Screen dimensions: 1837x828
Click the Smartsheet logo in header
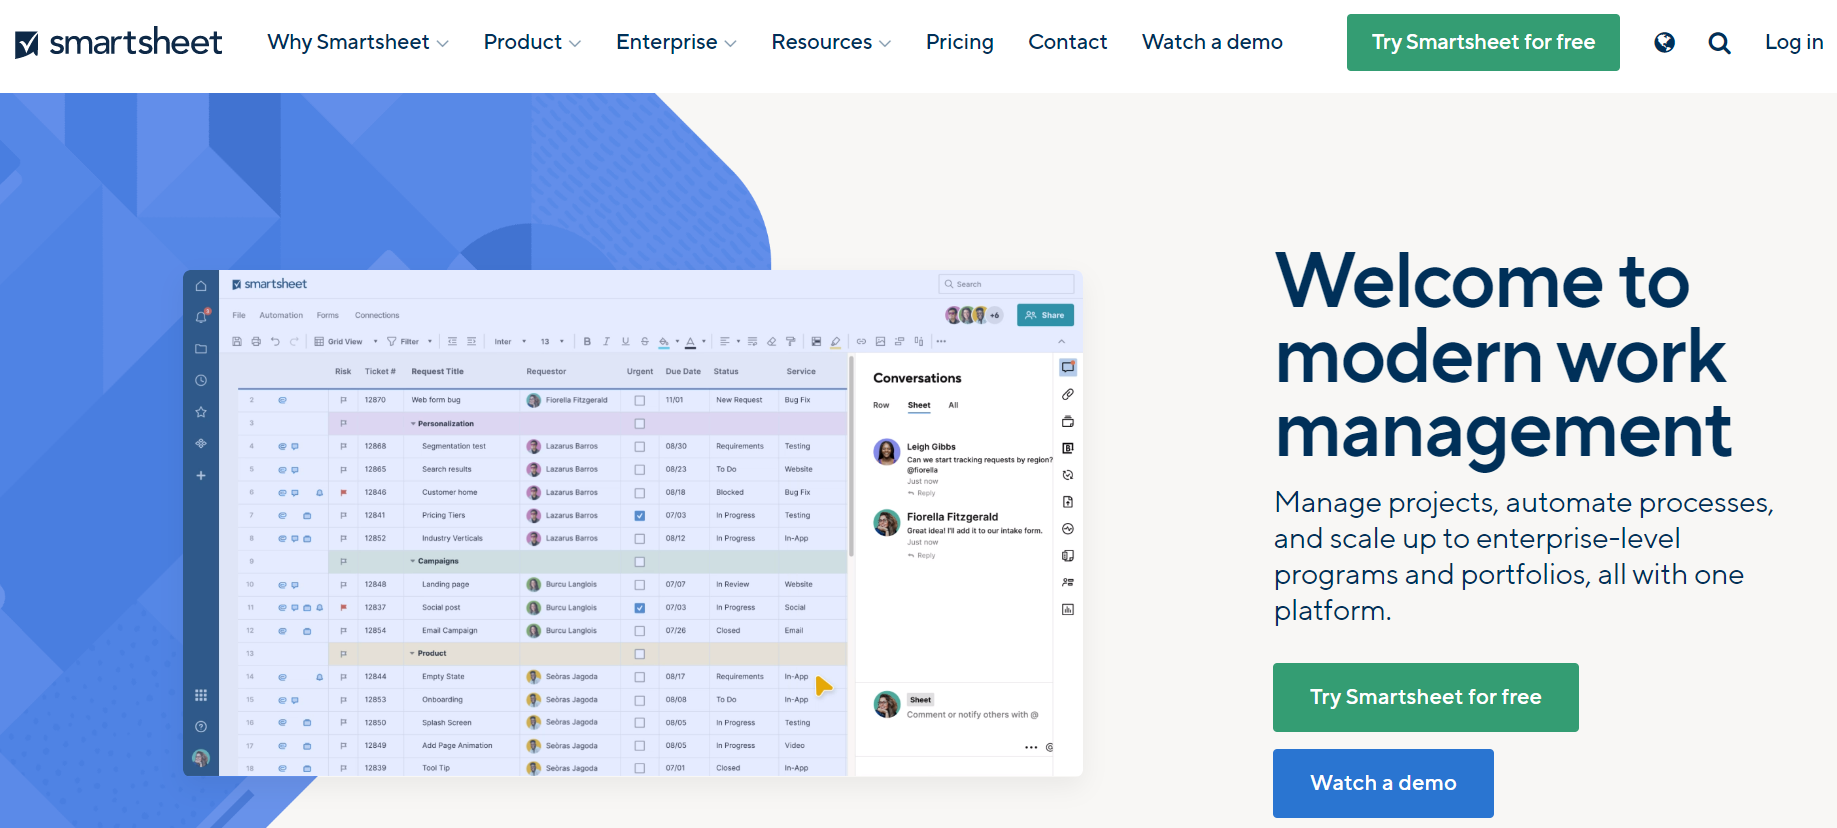118,42
